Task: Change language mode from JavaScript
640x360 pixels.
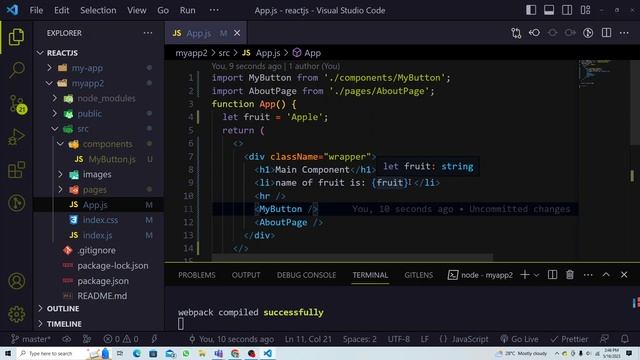Action: pos(469,339)
